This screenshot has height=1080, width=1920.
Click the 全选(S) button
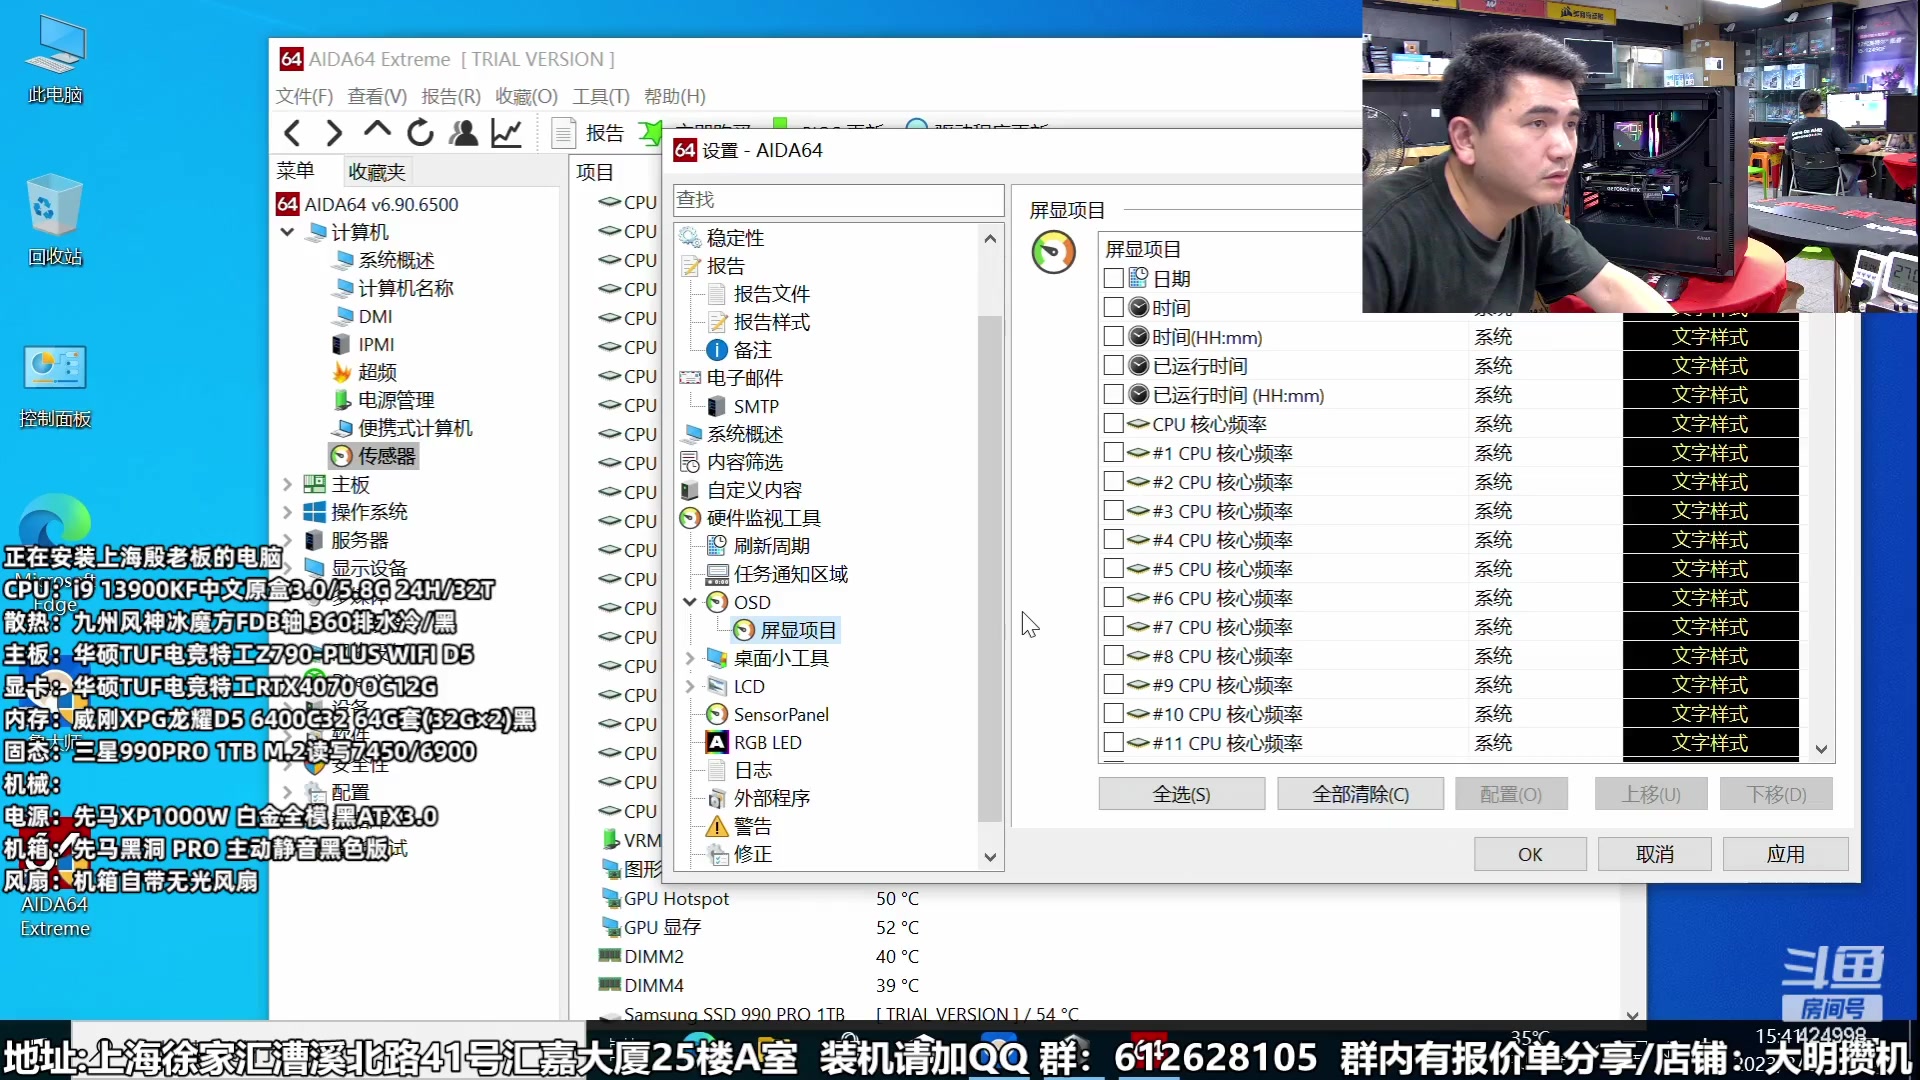(1181, 794)
